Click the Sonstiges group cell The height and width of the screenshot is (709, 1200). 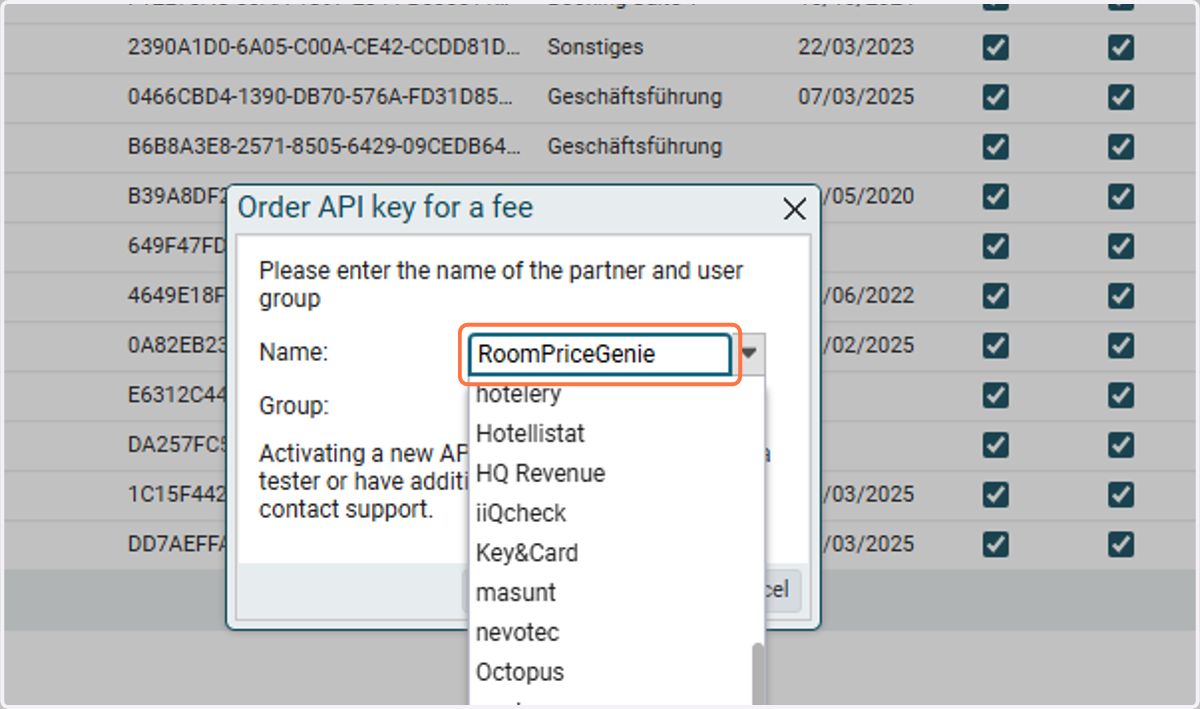(x=595, y=47)
